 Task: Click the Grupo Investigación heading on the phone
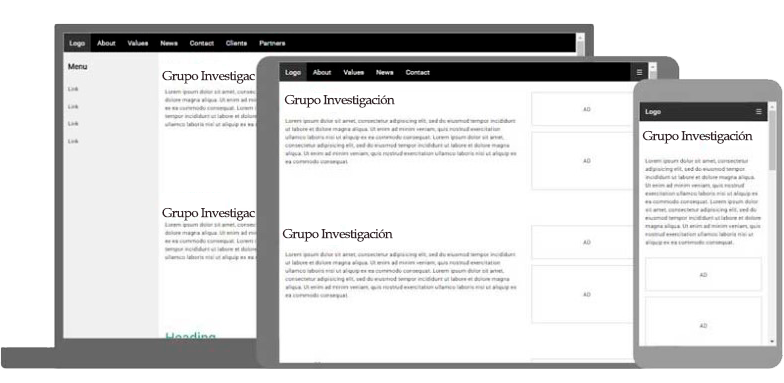697,136
